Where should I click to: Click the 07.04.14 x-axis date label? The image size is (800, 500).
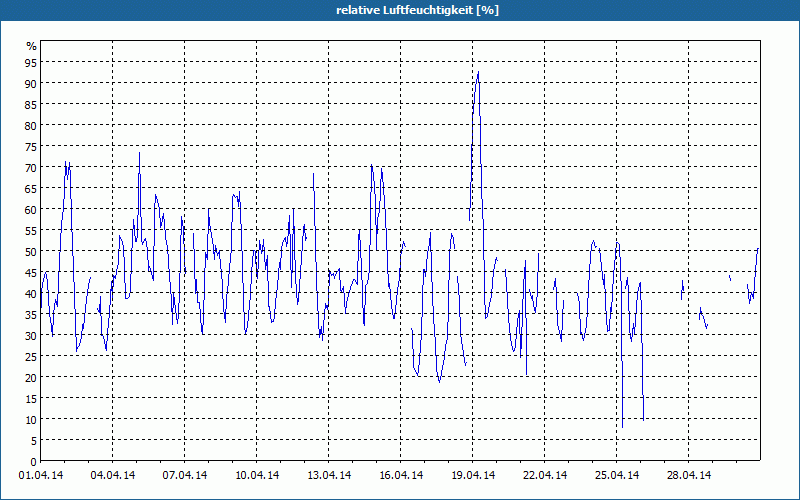click(185, 476)
